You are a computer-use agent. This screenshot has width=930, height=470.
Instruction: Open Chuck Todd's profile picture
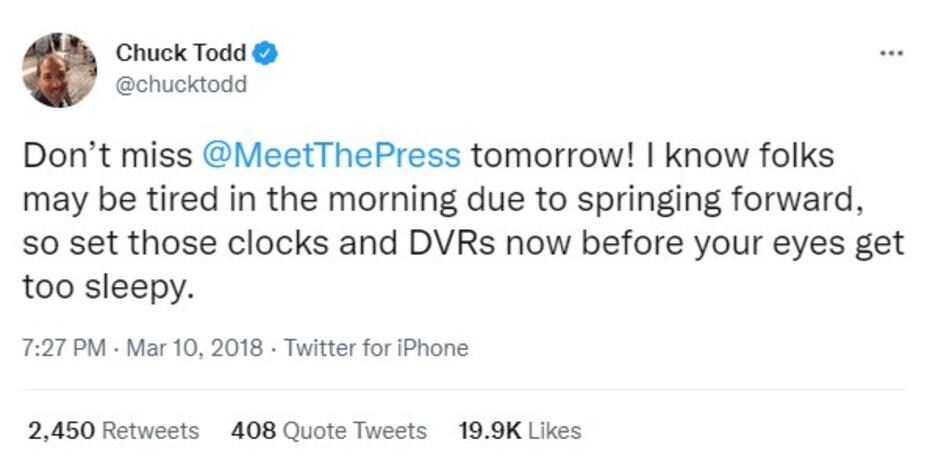point(59,69)
